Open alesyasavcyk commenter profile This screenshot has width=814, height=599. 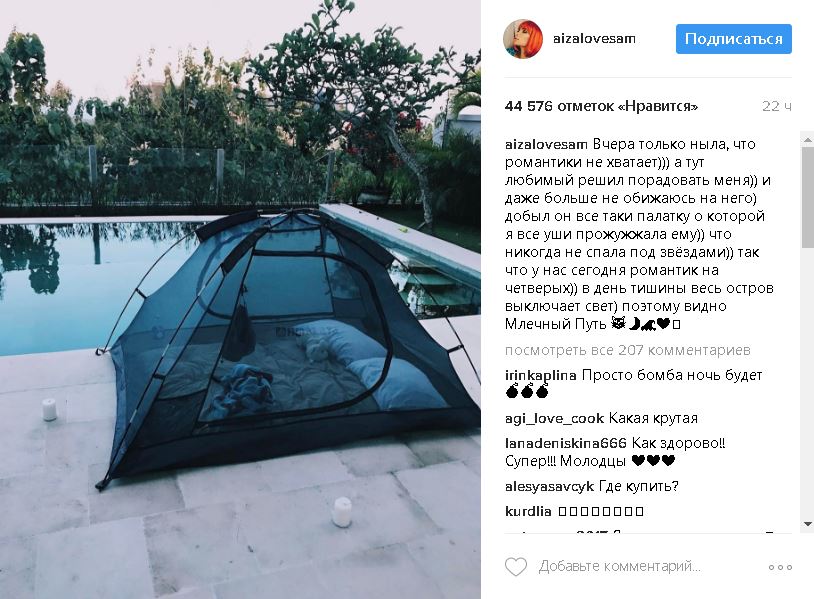(x=549, y=486)
